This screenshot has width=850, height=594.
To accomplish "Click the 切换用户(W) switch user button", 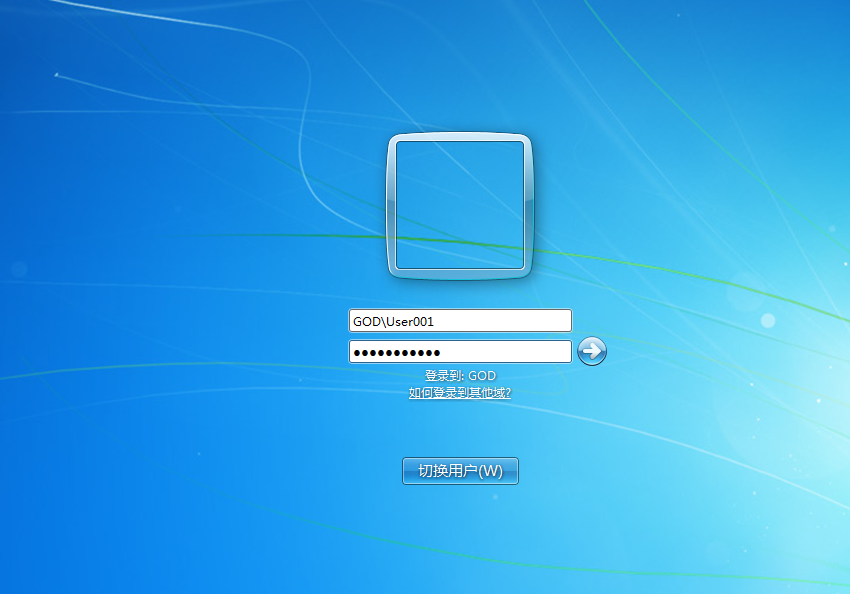I will point(460,470).
